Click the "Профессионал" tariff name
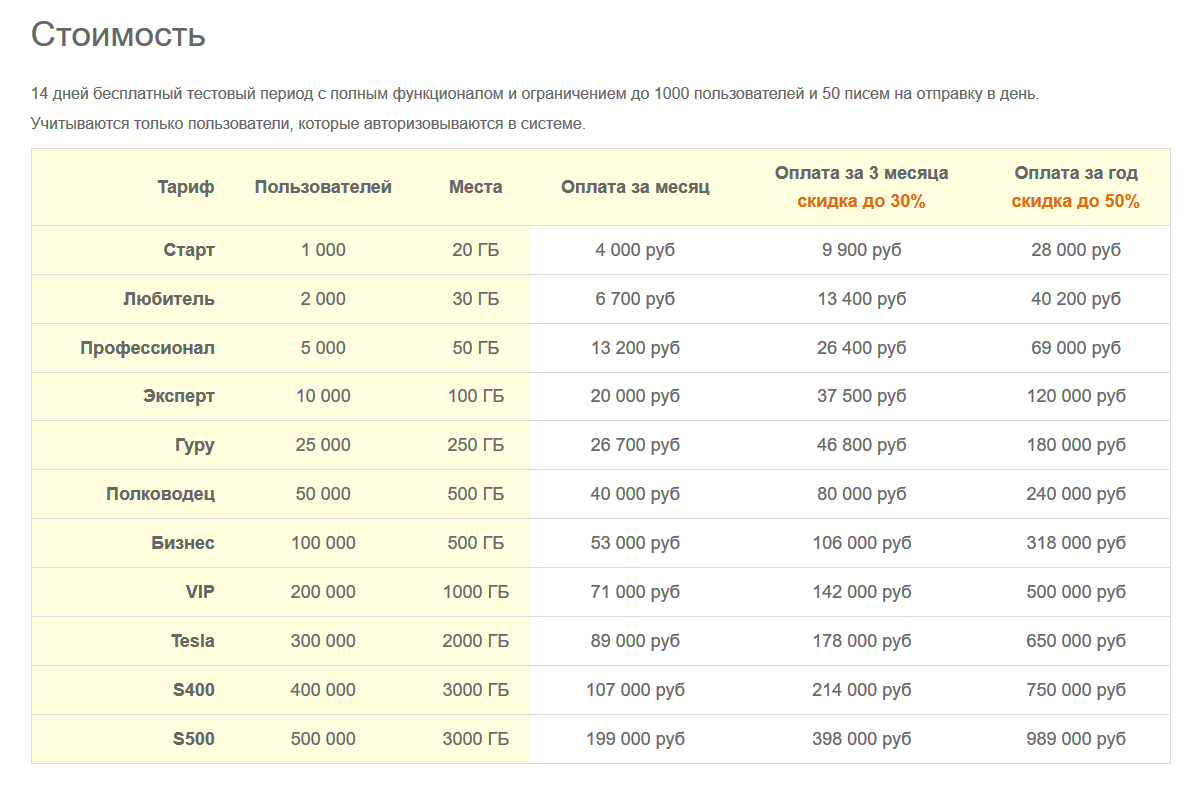Image resolution: width=1204 pixels, height=786 pixels. (x=148, y=348)
